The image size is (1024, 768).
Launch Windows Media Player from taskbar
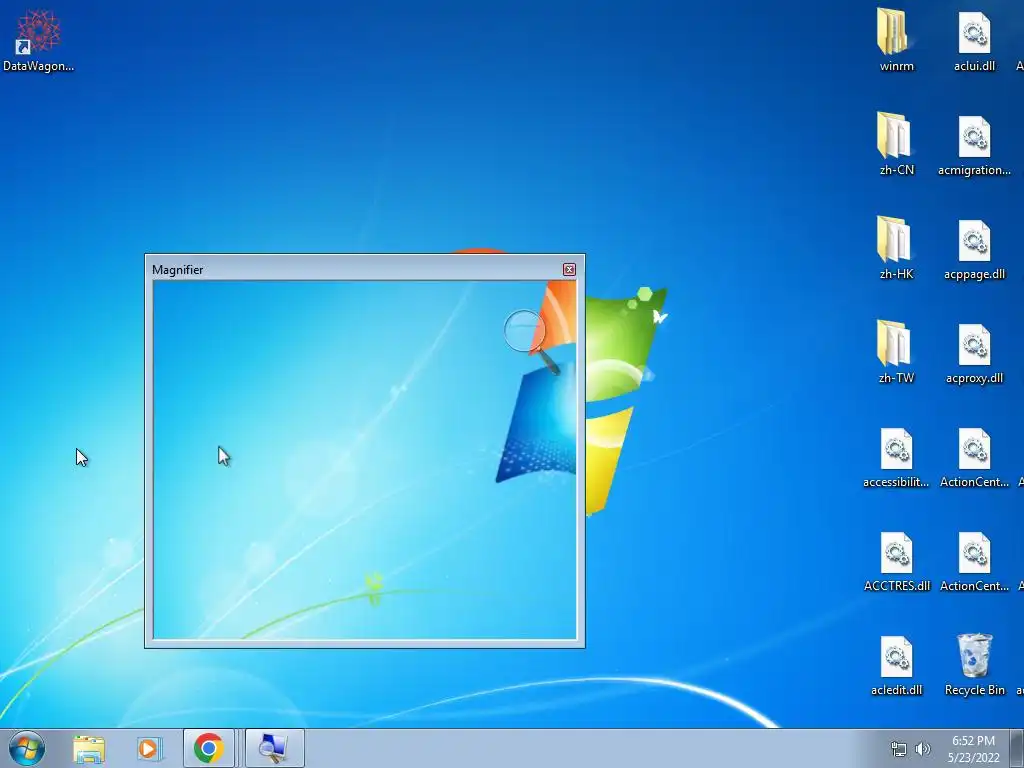pyautogui.click(x=149, y=748)
